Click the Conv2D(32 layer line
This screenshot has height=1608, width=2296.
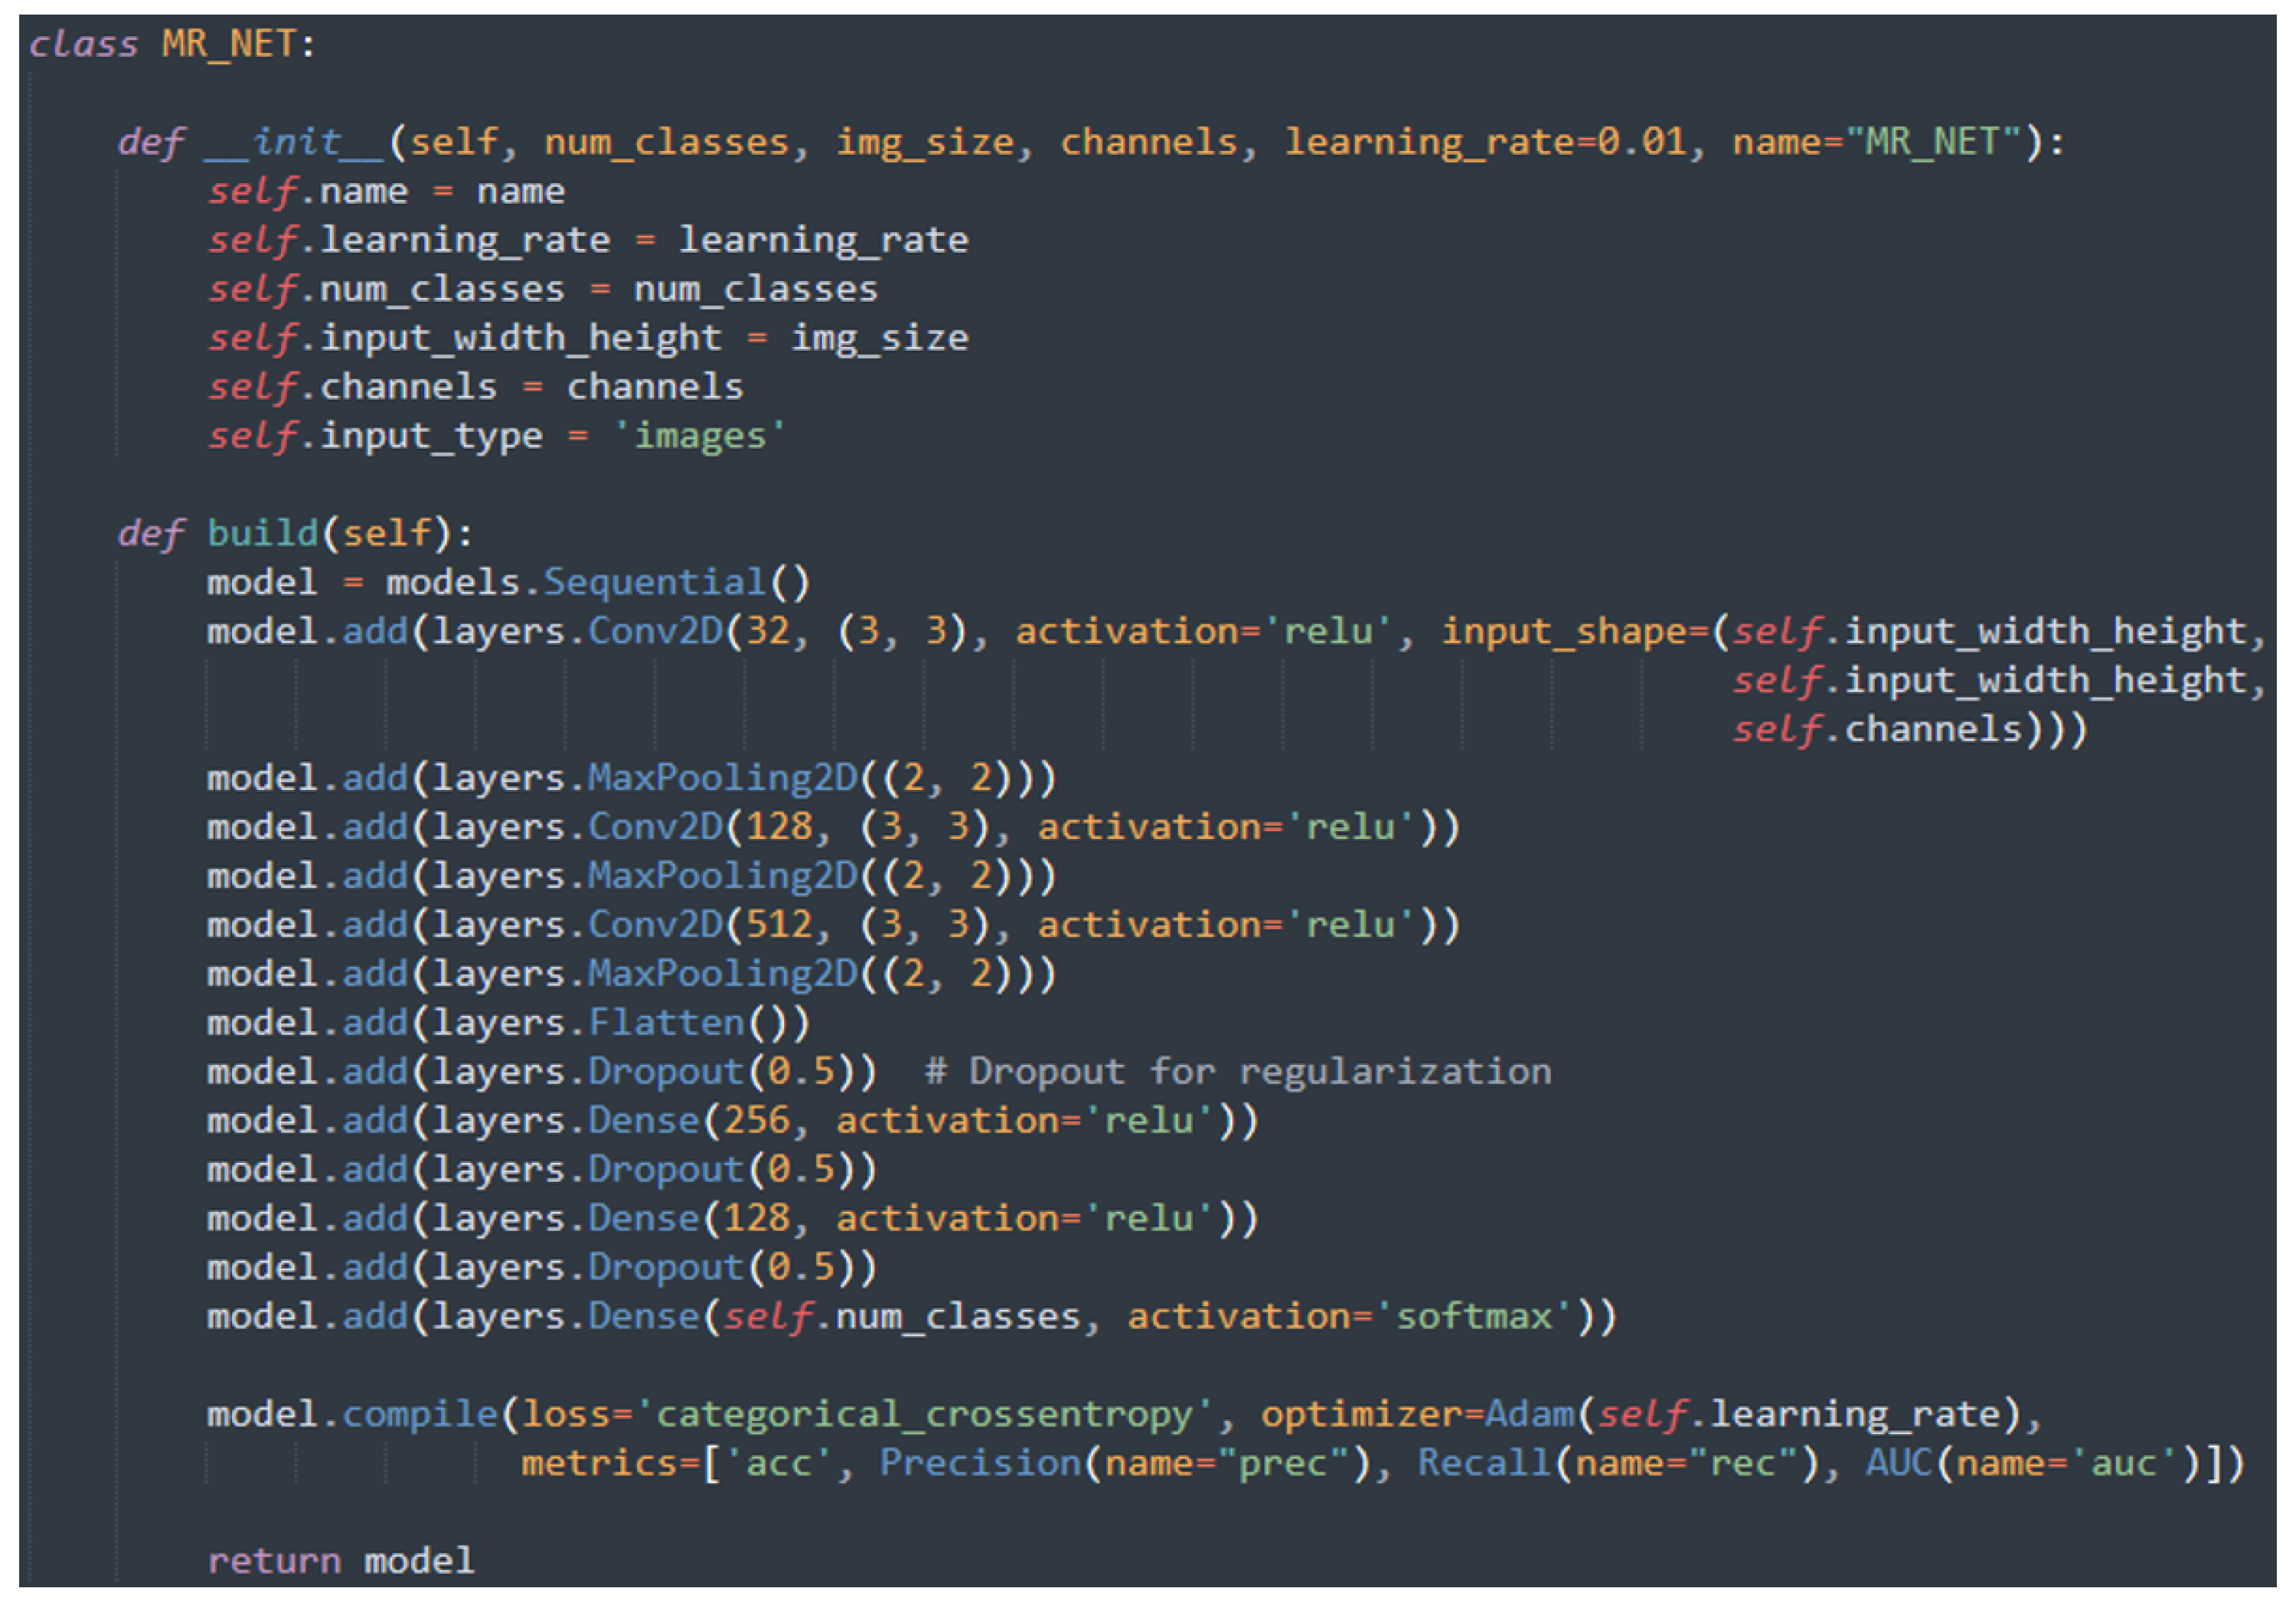[x=655, y=631]
